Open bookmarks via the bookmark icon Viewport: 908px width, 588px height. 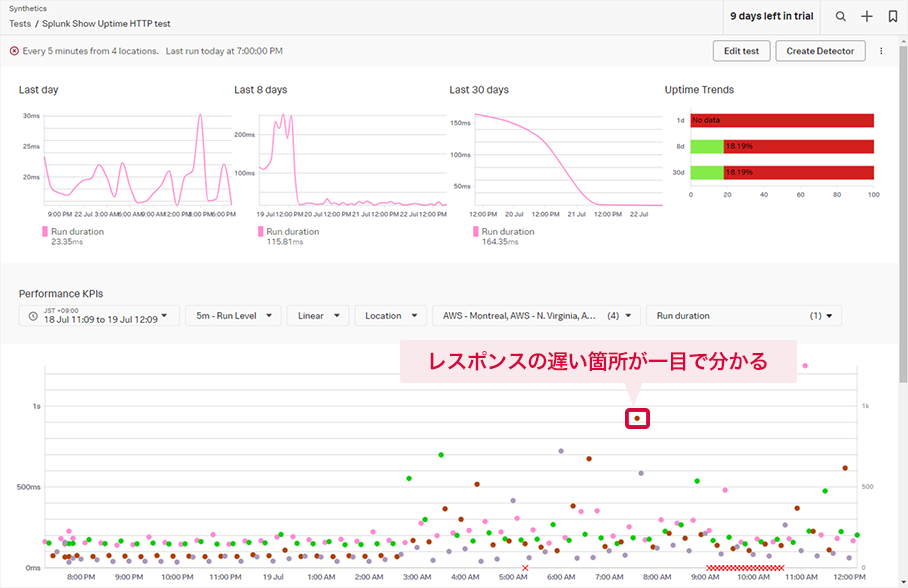click(x=892, y=17)
